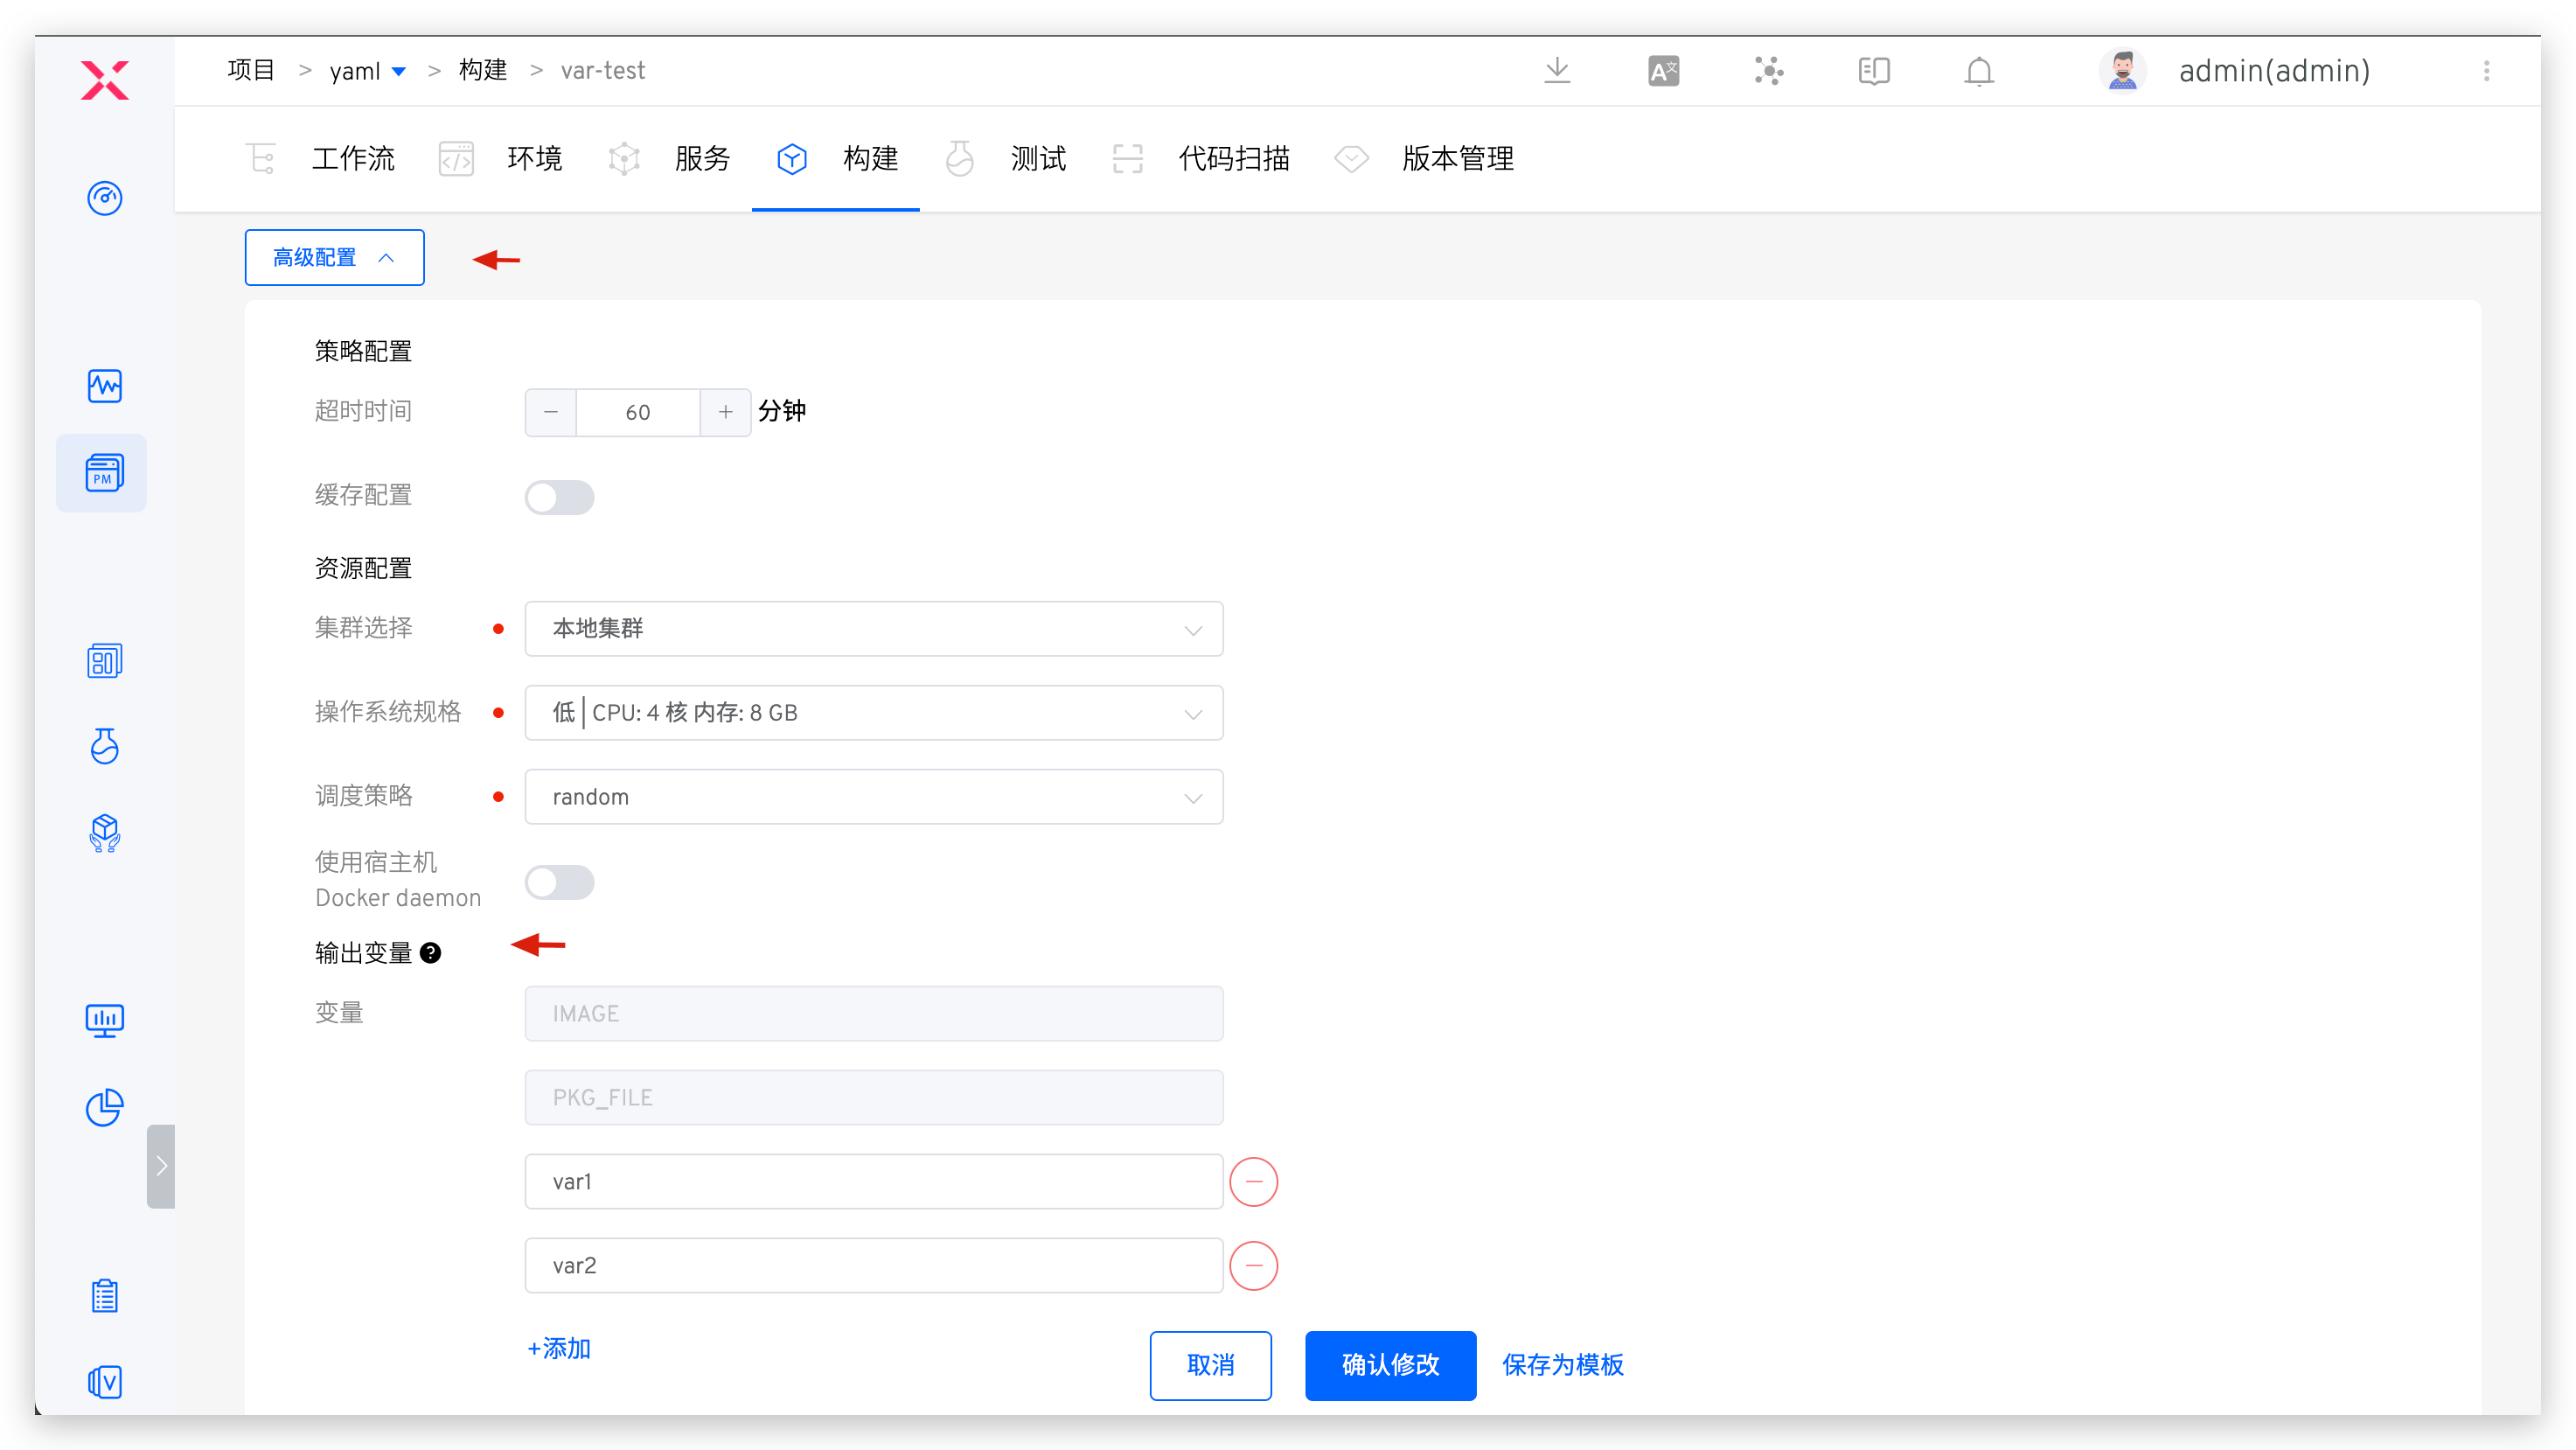The image size is (2576, 1450).
Task: Click the +添加 link to add a variable
Action: 558,1348
